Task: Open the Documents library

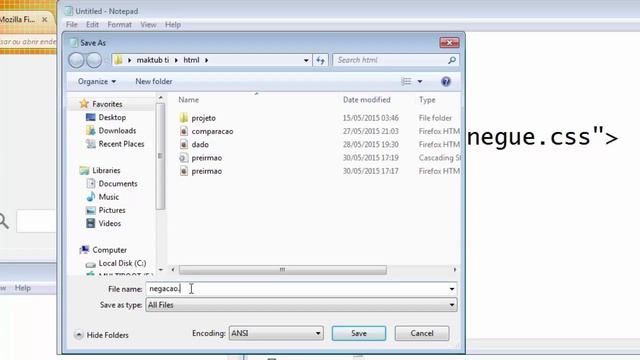Action: 118,184
